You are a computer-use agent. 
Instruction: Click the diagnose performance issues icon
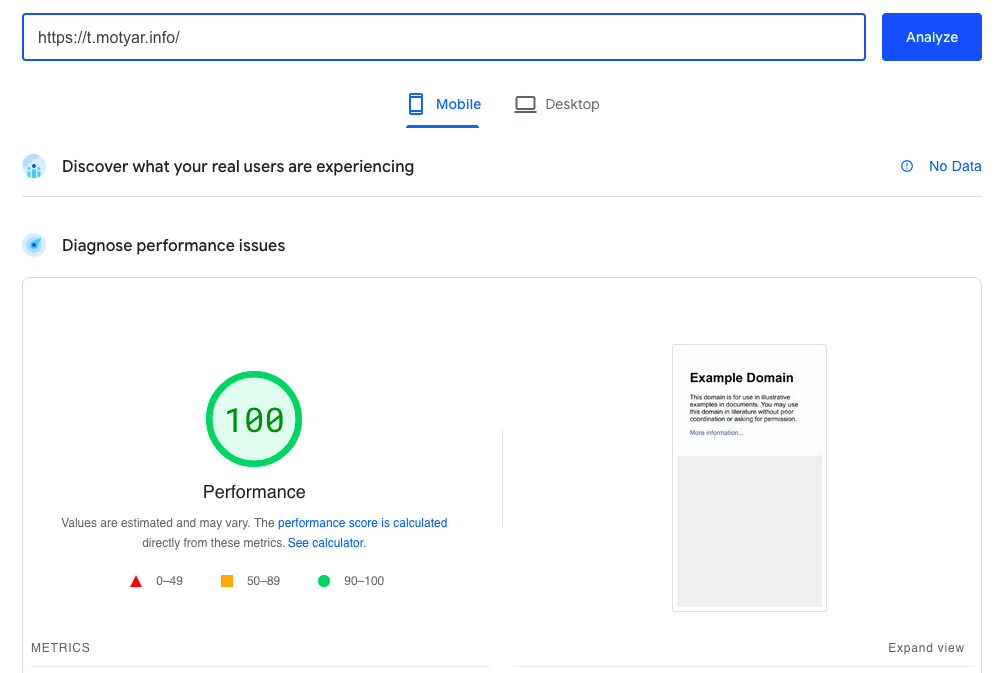point(34,245)
